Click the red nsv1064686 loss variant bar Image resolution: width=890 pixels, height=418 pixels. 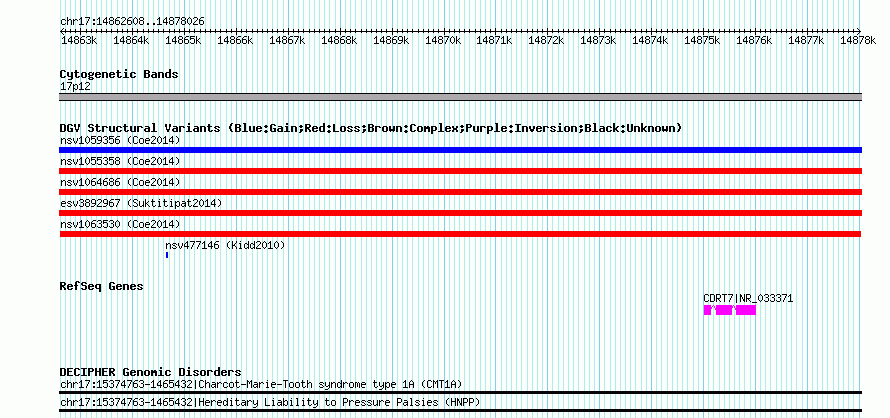tap(460, 192)
